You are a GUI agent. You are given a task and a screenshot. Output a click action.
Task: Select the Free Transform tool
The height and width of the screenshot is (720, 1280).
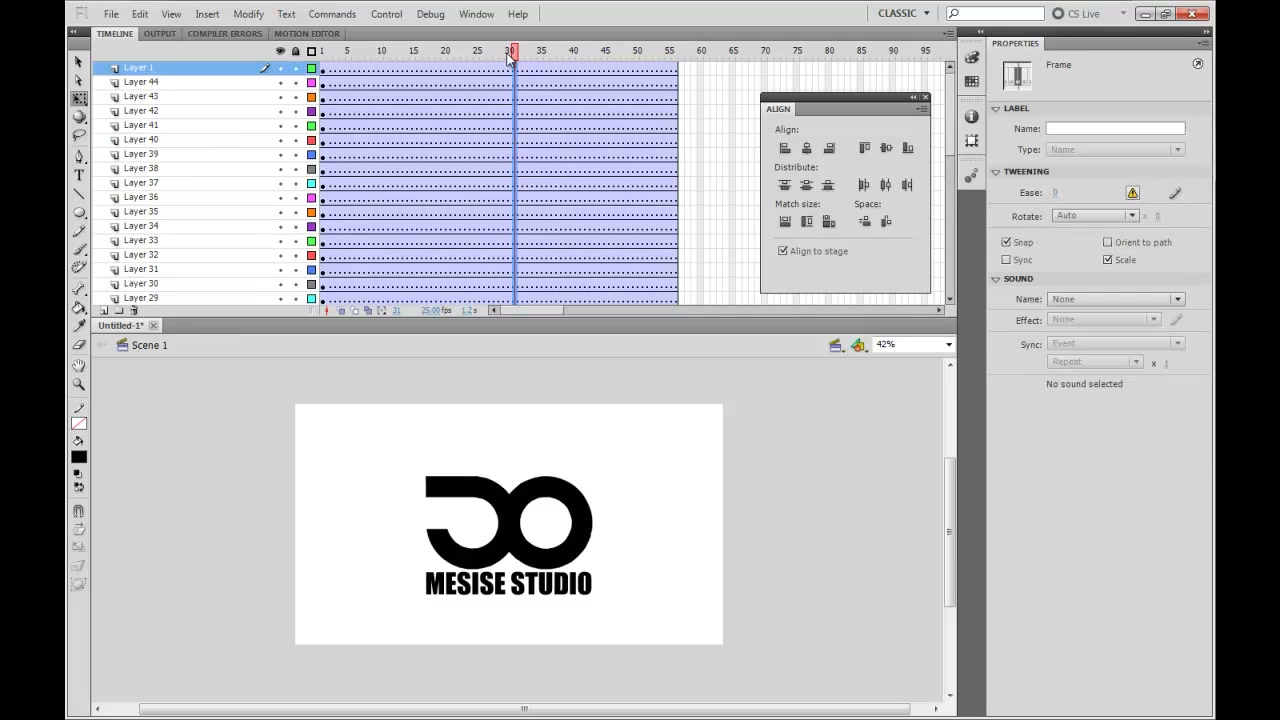[x=79, y=99]
